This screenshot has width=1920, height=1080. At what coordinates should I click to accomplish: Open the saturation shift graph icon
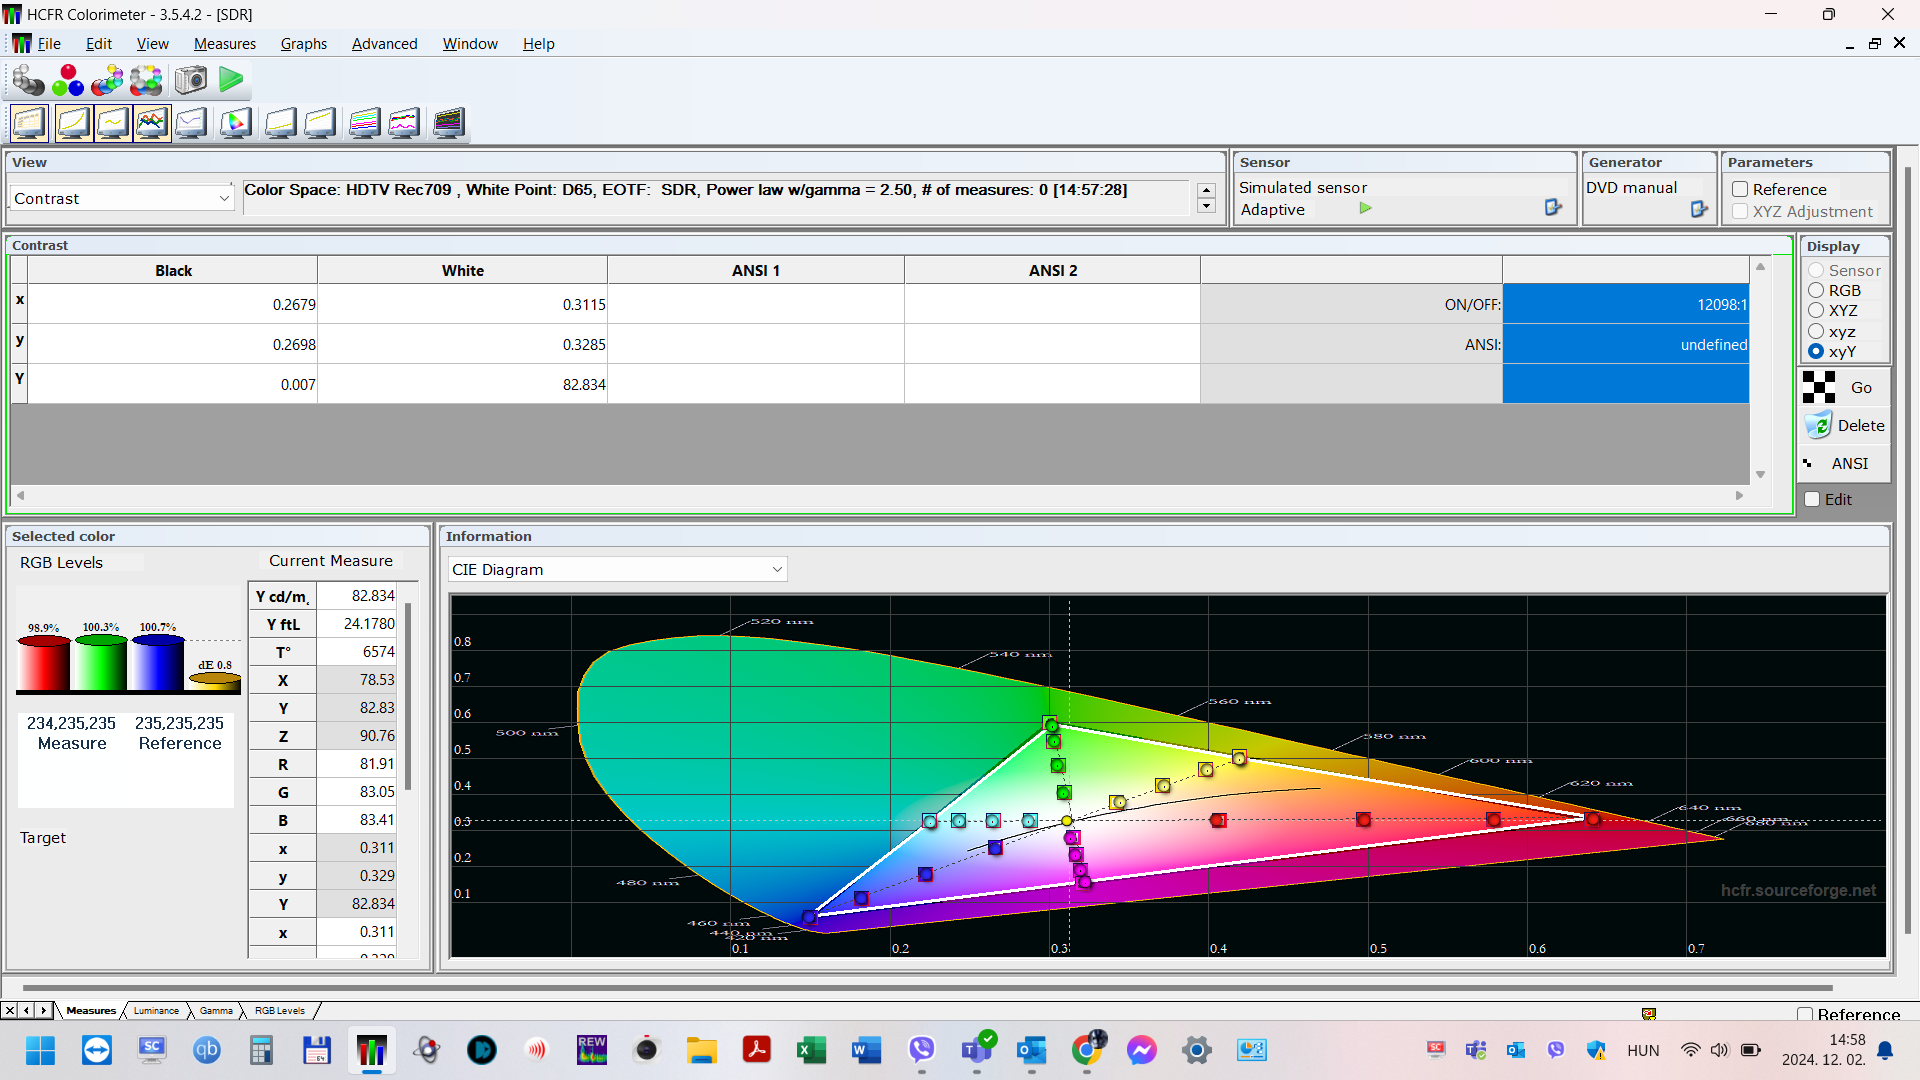pos(364,123)
